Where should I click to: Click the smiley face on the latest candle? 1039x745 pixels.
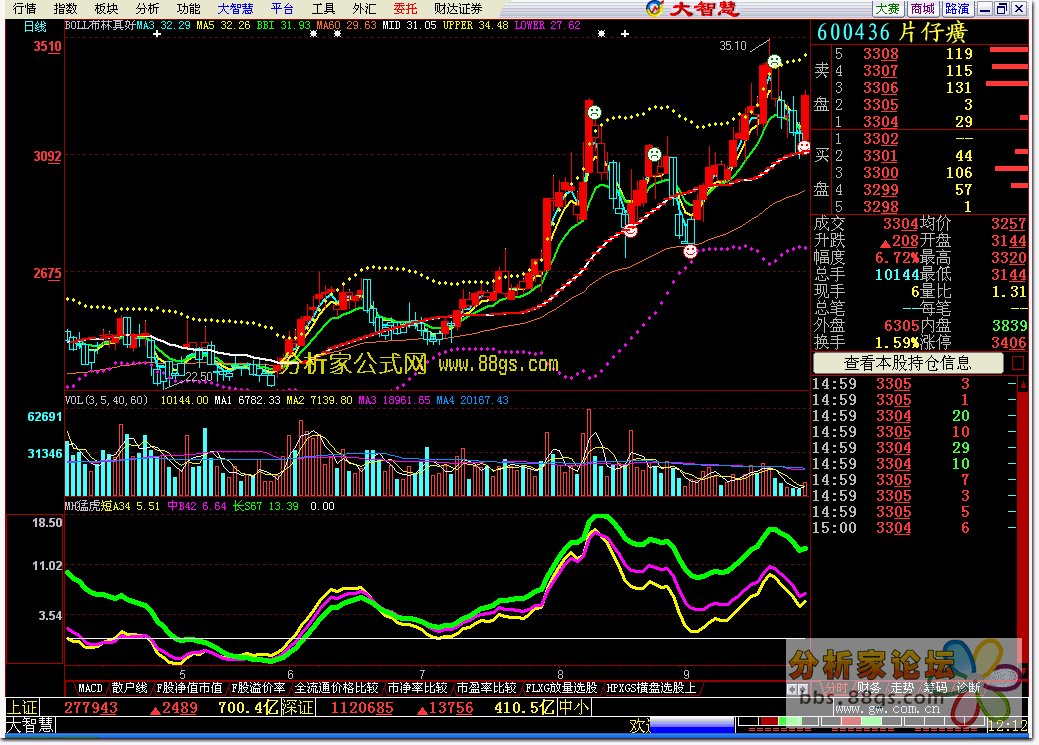804,146
